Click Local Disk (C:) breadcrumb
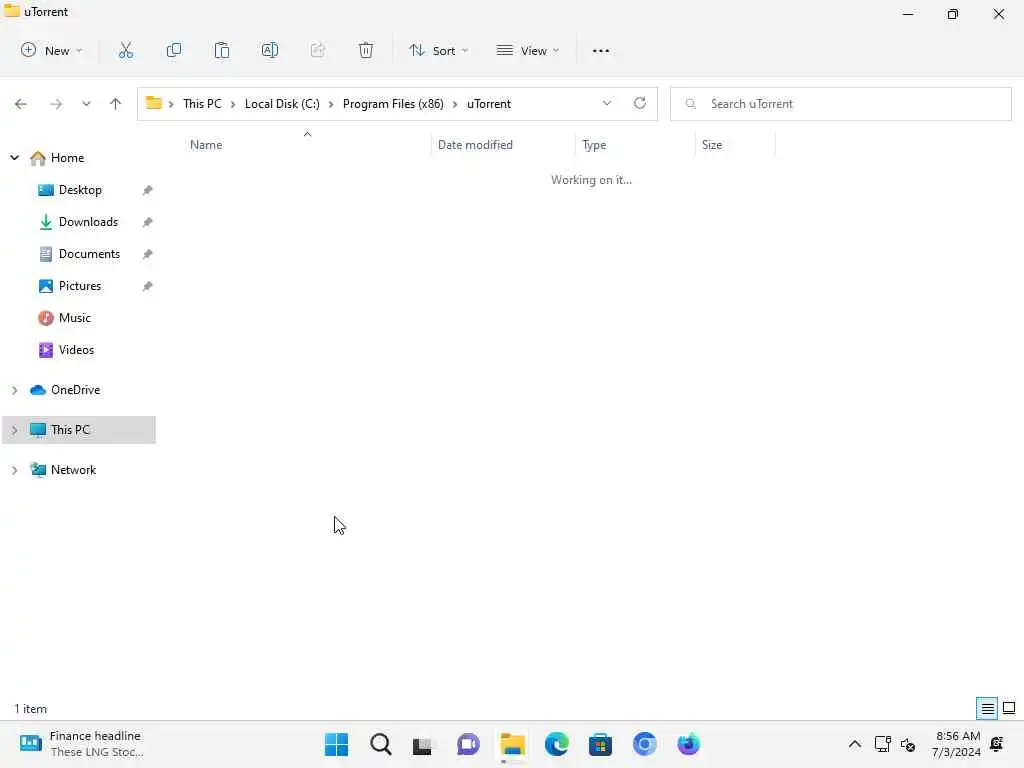 point(282,104)
